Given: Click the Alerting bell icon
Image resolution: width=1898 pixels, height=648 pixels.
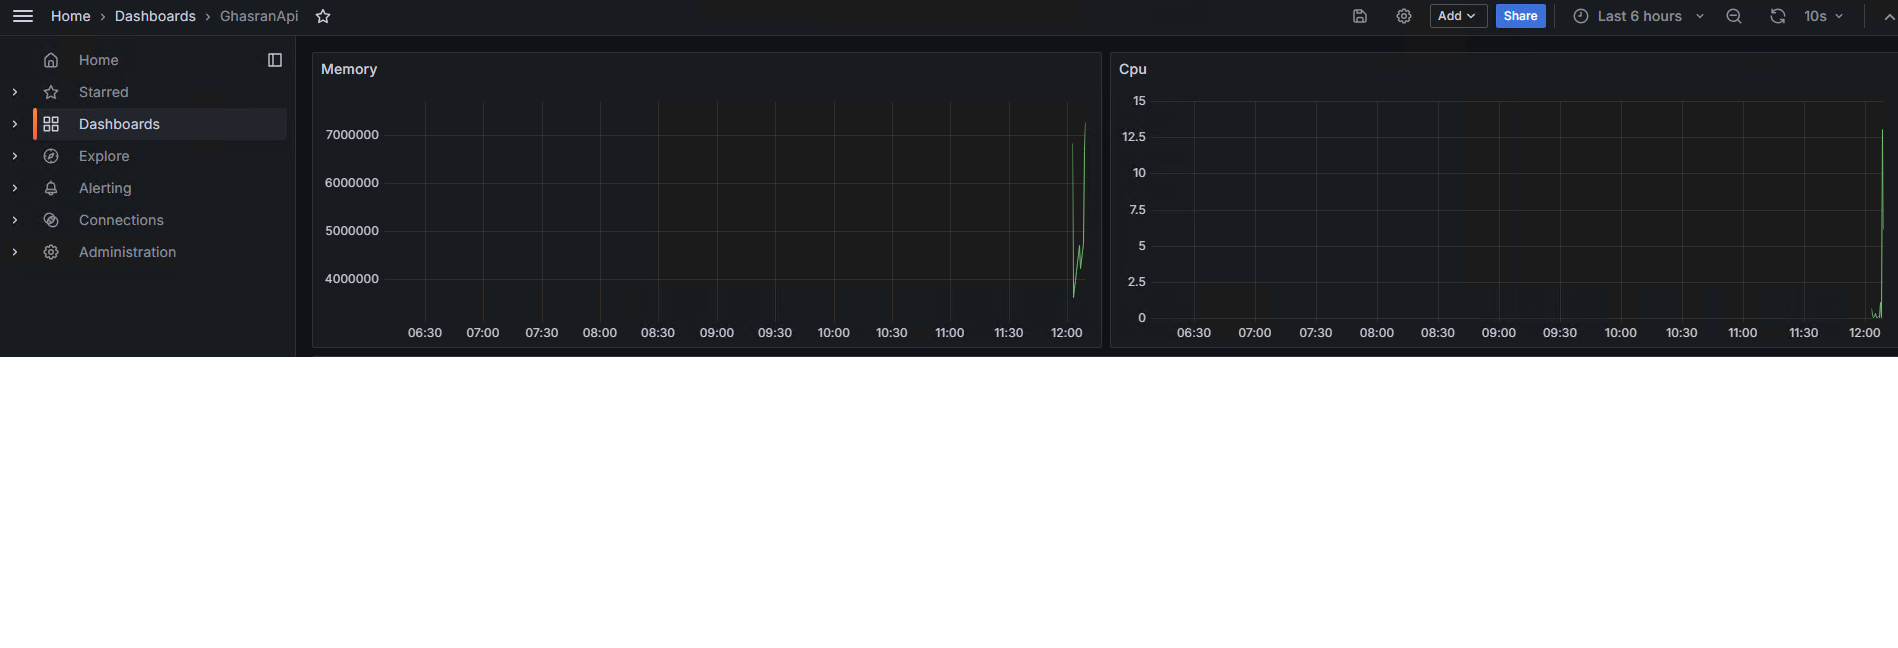Looking at the screenshot, I should 51,188.
